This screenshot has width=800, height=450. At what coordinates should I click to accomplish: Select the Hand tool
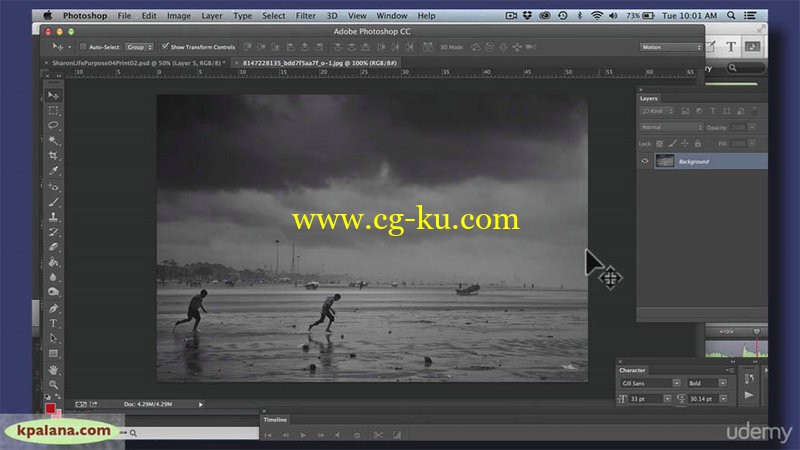click(x=53, y=369)
